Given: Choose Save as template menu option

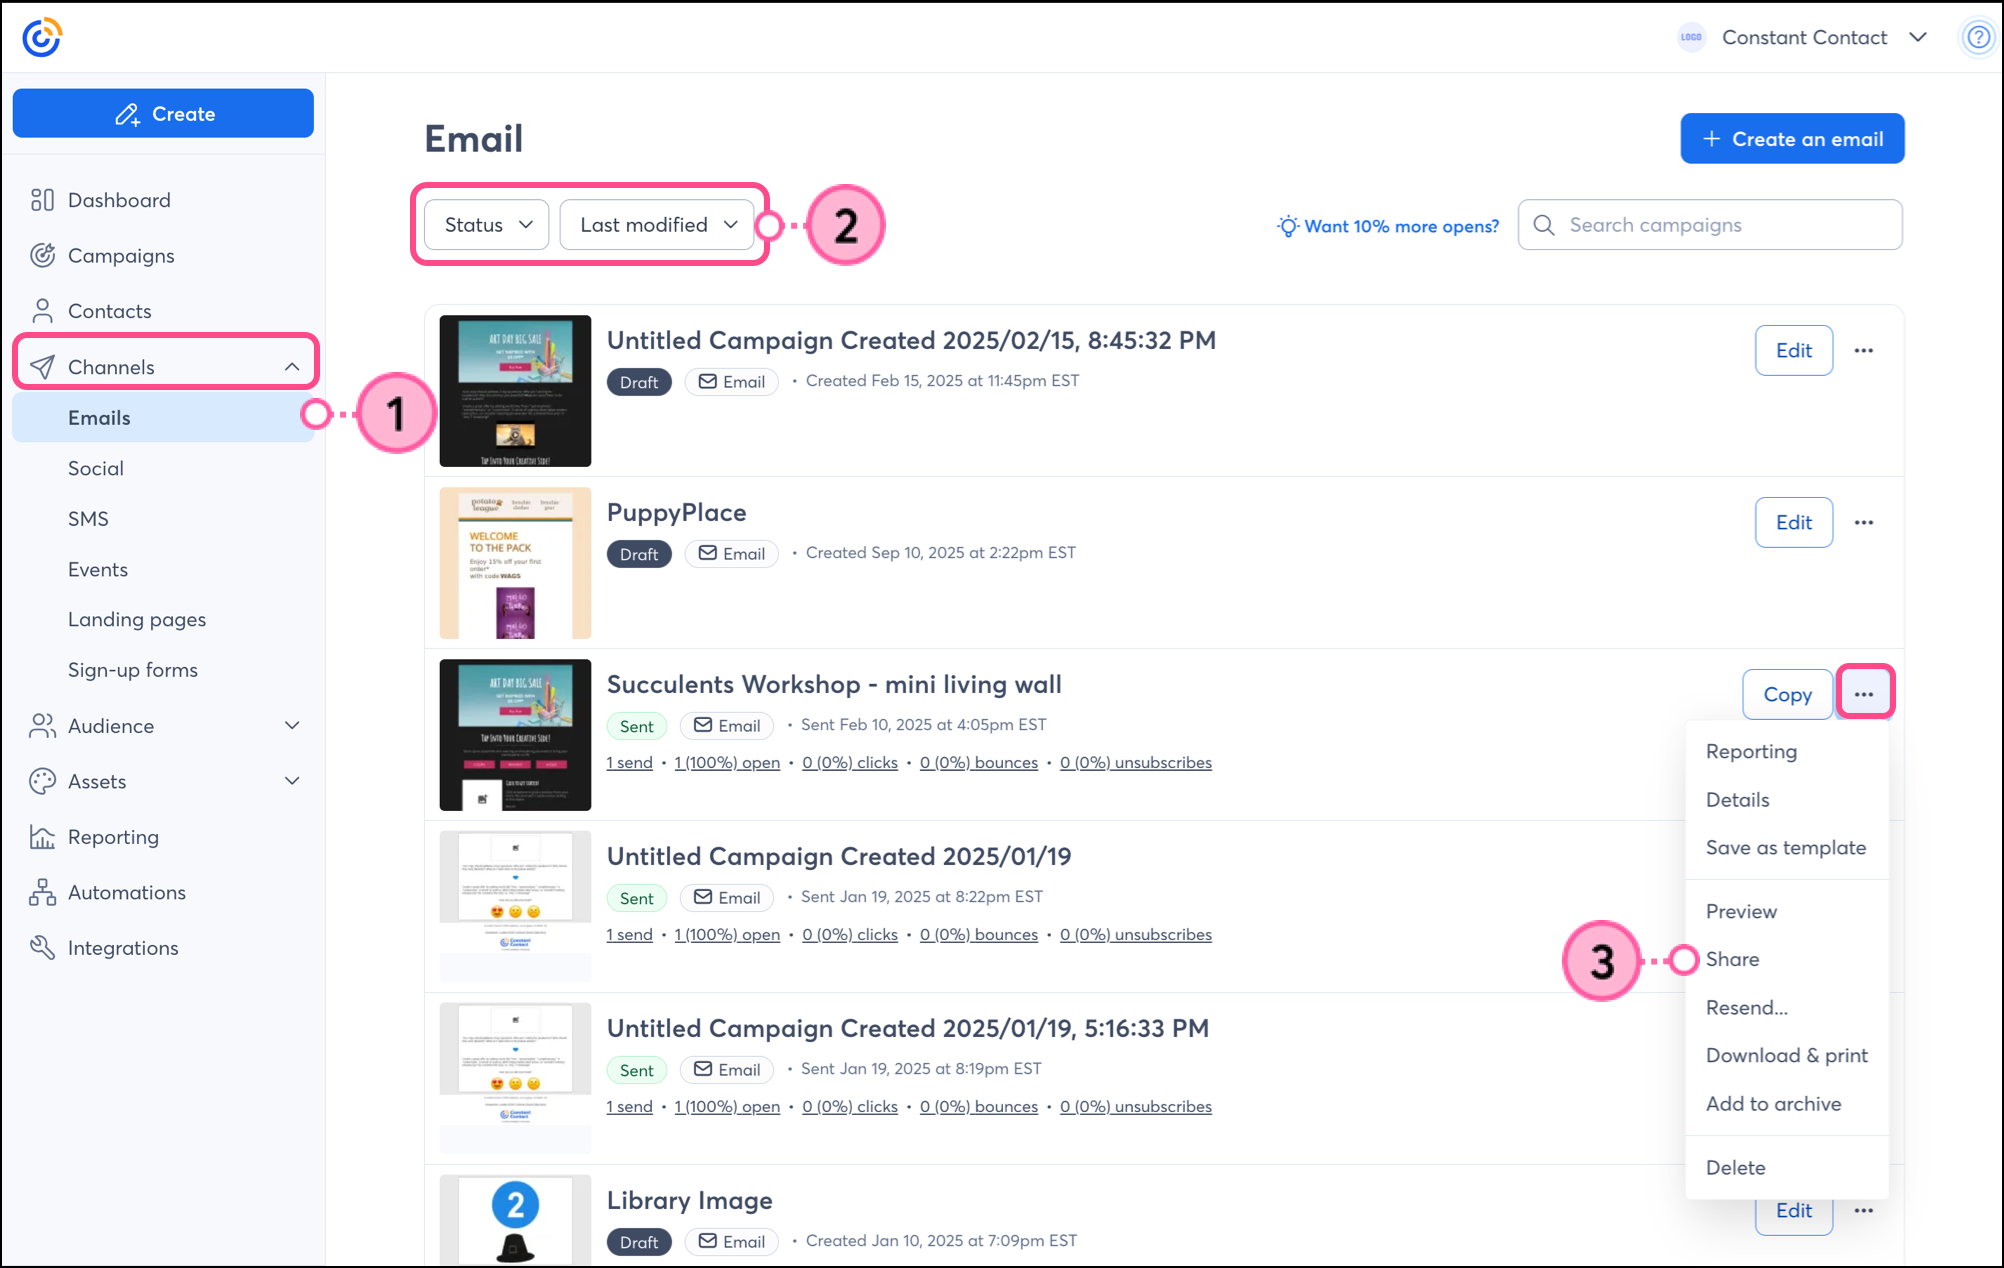Looking at the screenshot, I should 1785,847.
